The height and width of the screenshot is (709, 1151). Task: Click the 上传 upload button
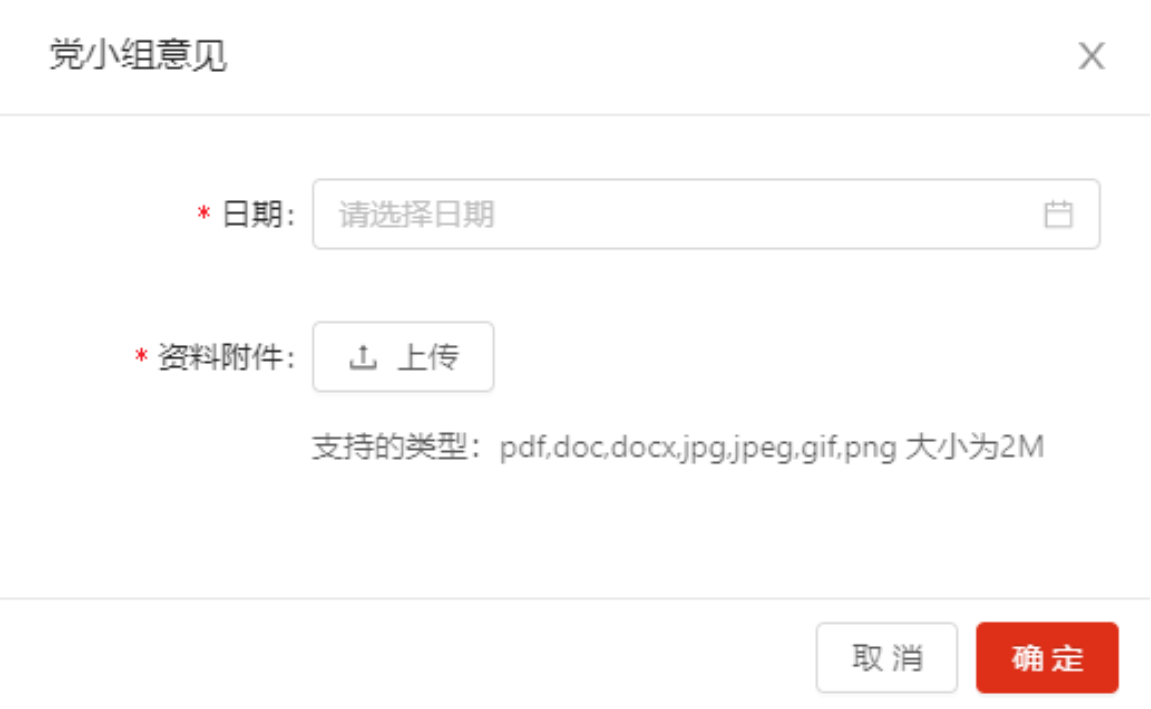[403, 357]
